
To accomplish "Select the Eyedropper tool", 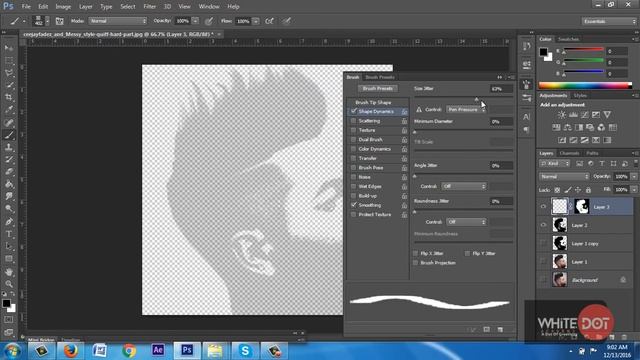I will point(9,110).
